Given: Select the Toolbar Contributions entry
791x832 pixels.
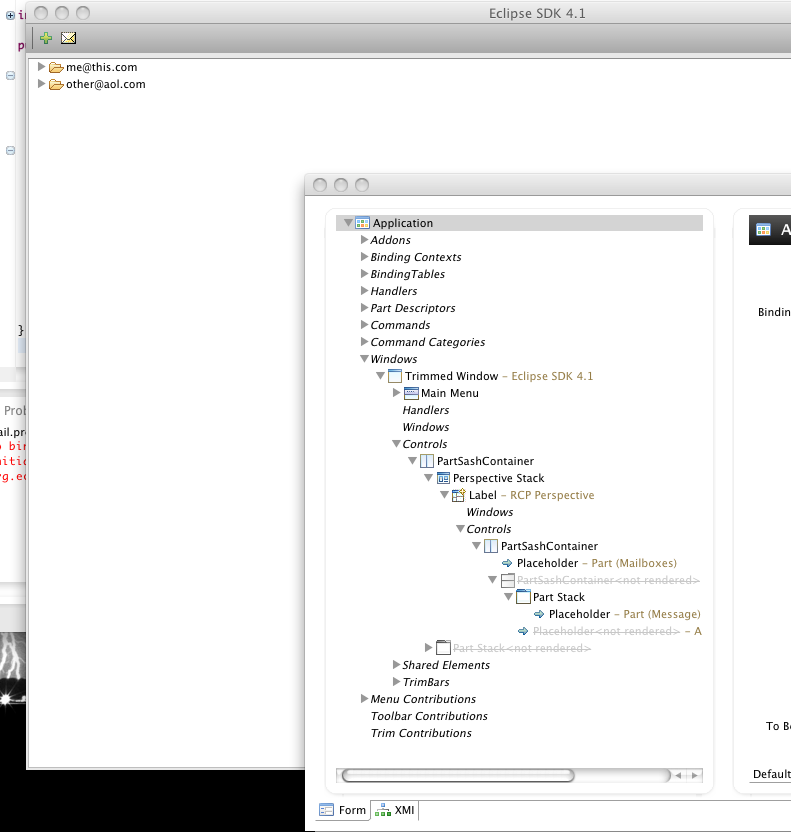Looking at the screenshot, I should coord(429,716).
